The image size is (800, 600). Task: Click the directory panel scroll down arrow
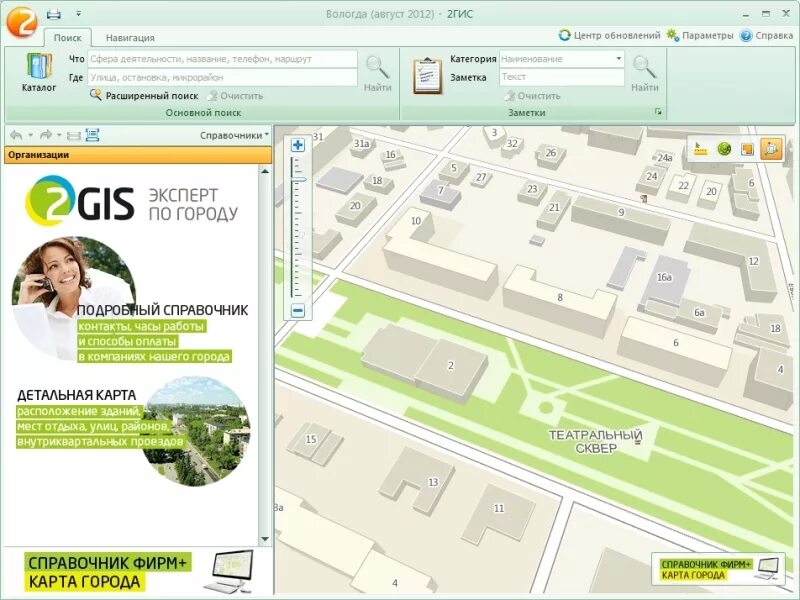[265, 539]
